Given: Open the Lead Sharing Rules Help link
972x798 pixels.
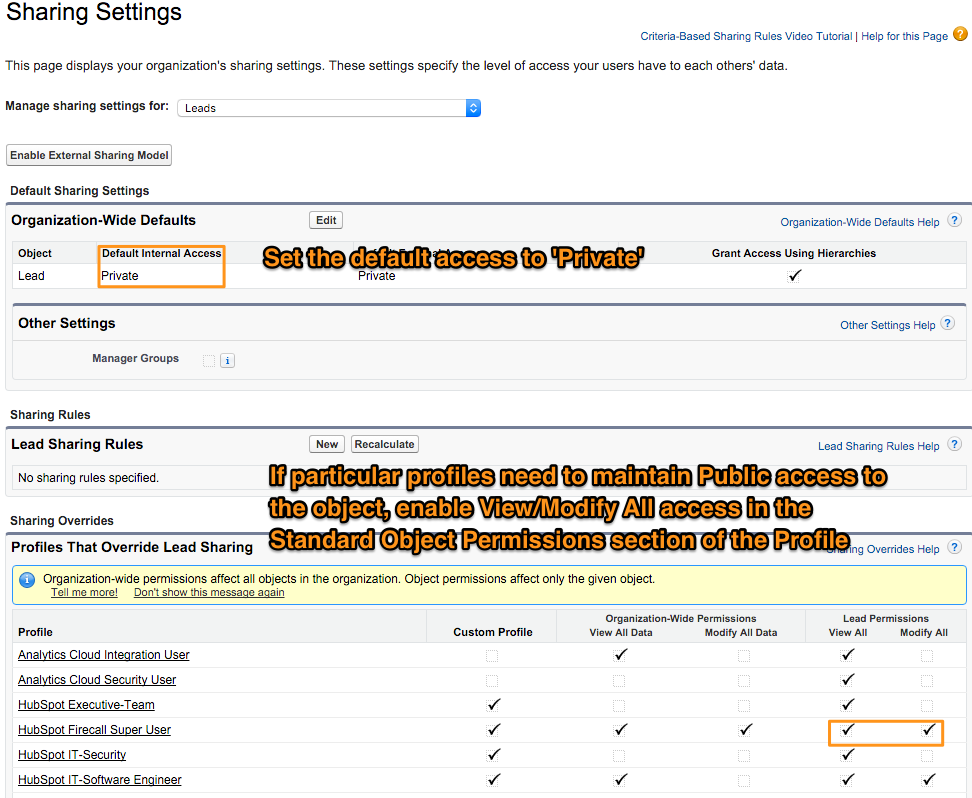Looking at the screenshot, I should click(878, 446).
